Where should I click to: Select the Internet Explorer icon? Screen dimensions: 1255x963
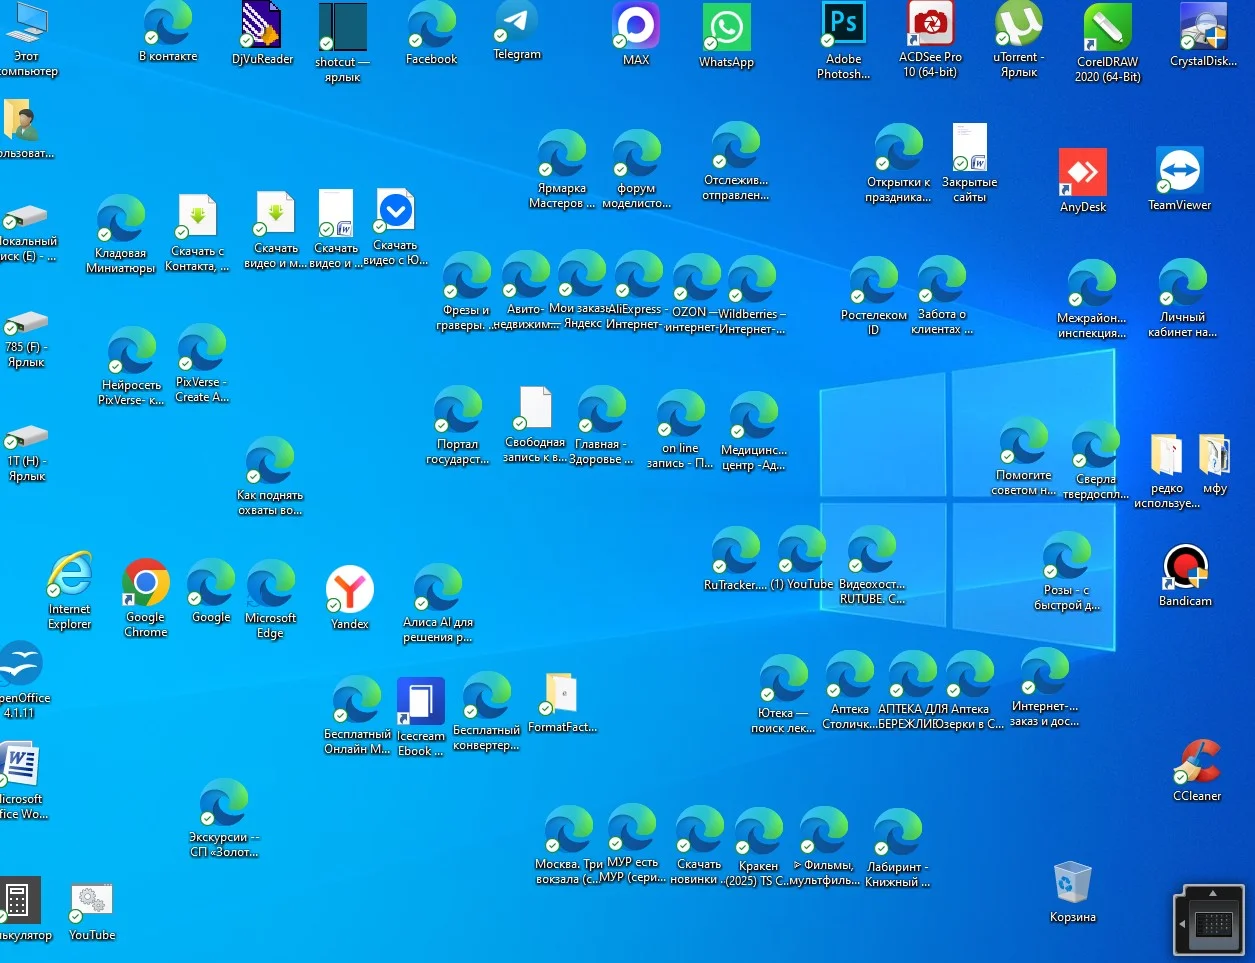70,576
